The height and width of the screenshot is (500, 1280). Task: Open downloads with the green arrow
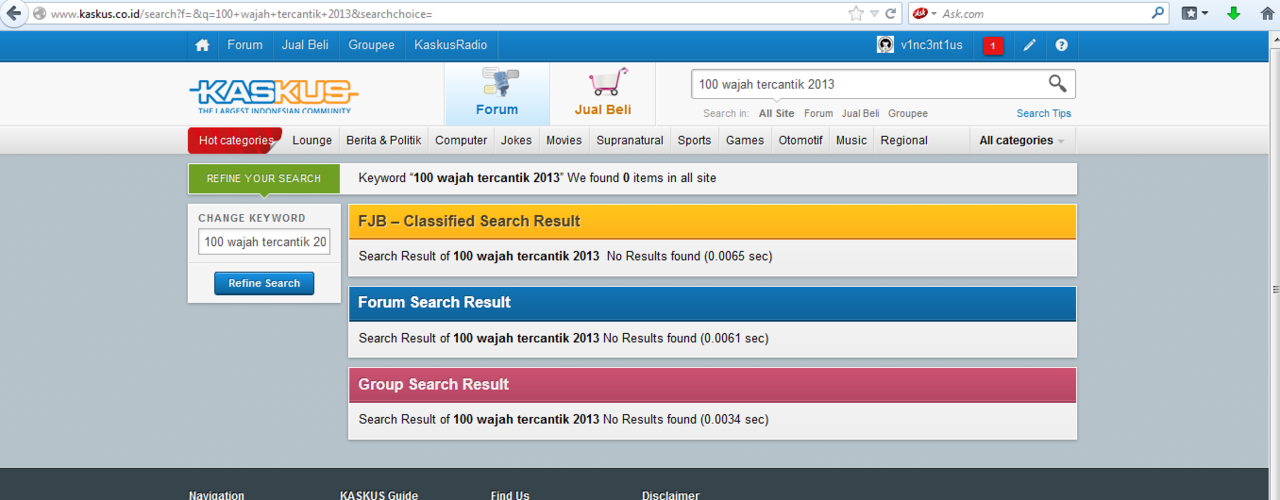pyautogui.click(x=1234, y=13)
